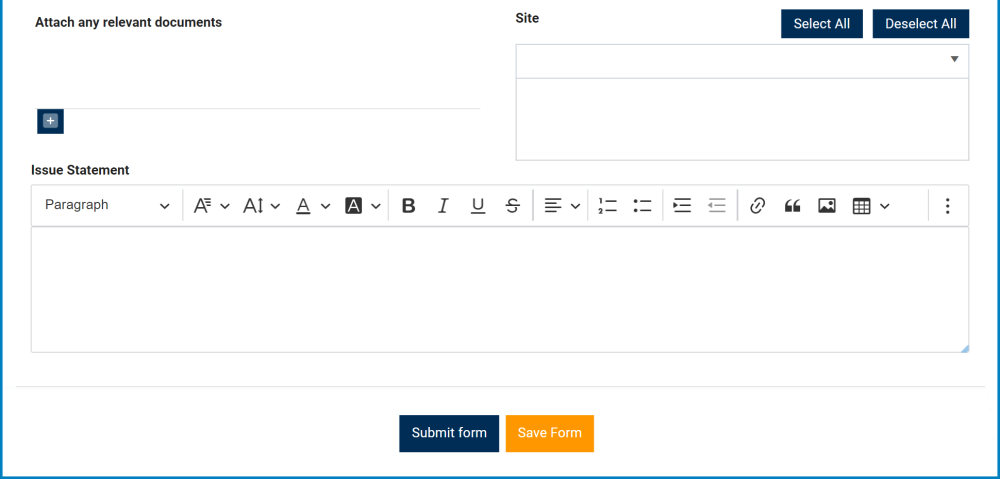Increase the paragraph indent

coord(682,206)
